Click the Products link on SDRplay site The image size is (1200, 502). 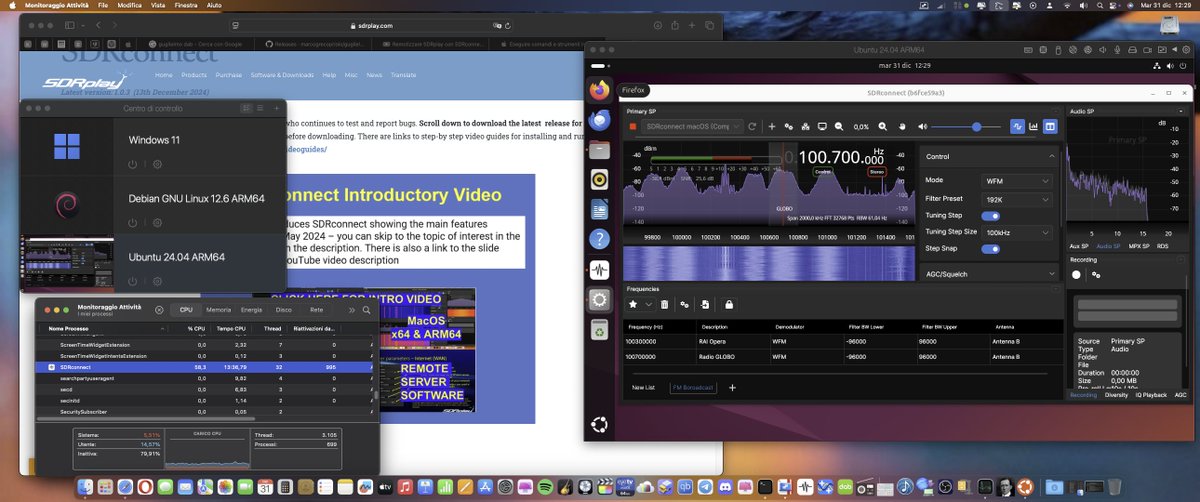point(194,75)
